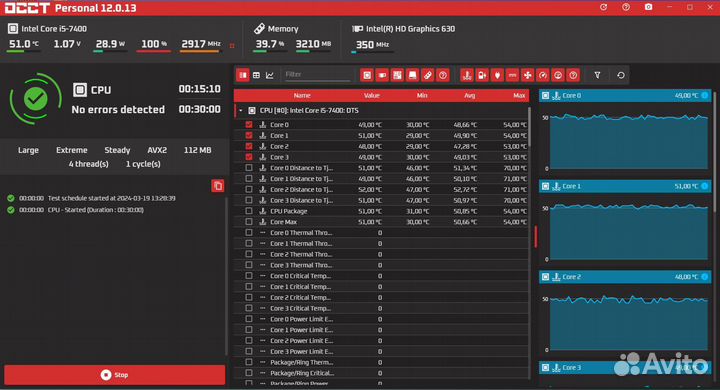The width and height of the screenshot is (720, 390).
Task: Click inside the sensor Filter text field
Action: [317, 74]
